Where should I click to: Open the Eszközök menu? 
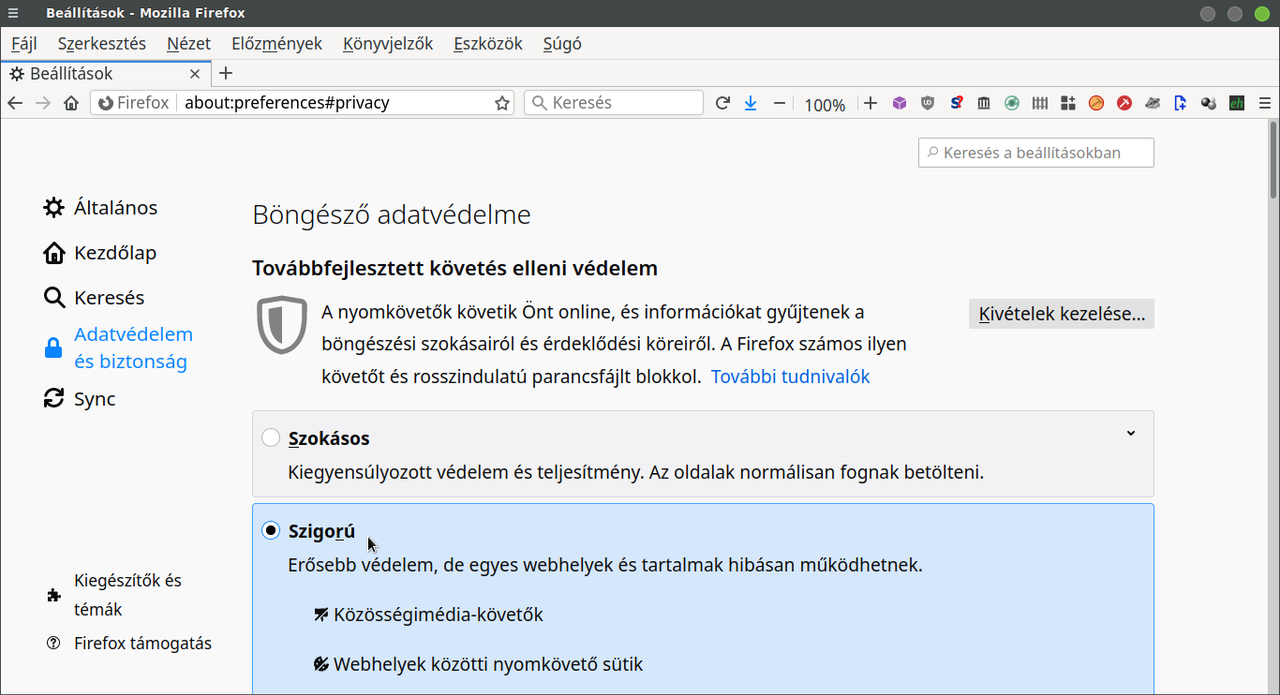488,44
